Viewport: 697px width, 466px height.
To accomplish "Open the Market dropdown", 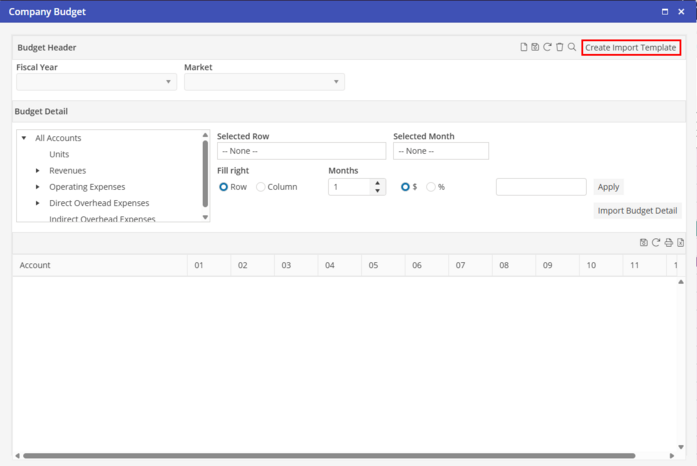I will tap(264, 82).
